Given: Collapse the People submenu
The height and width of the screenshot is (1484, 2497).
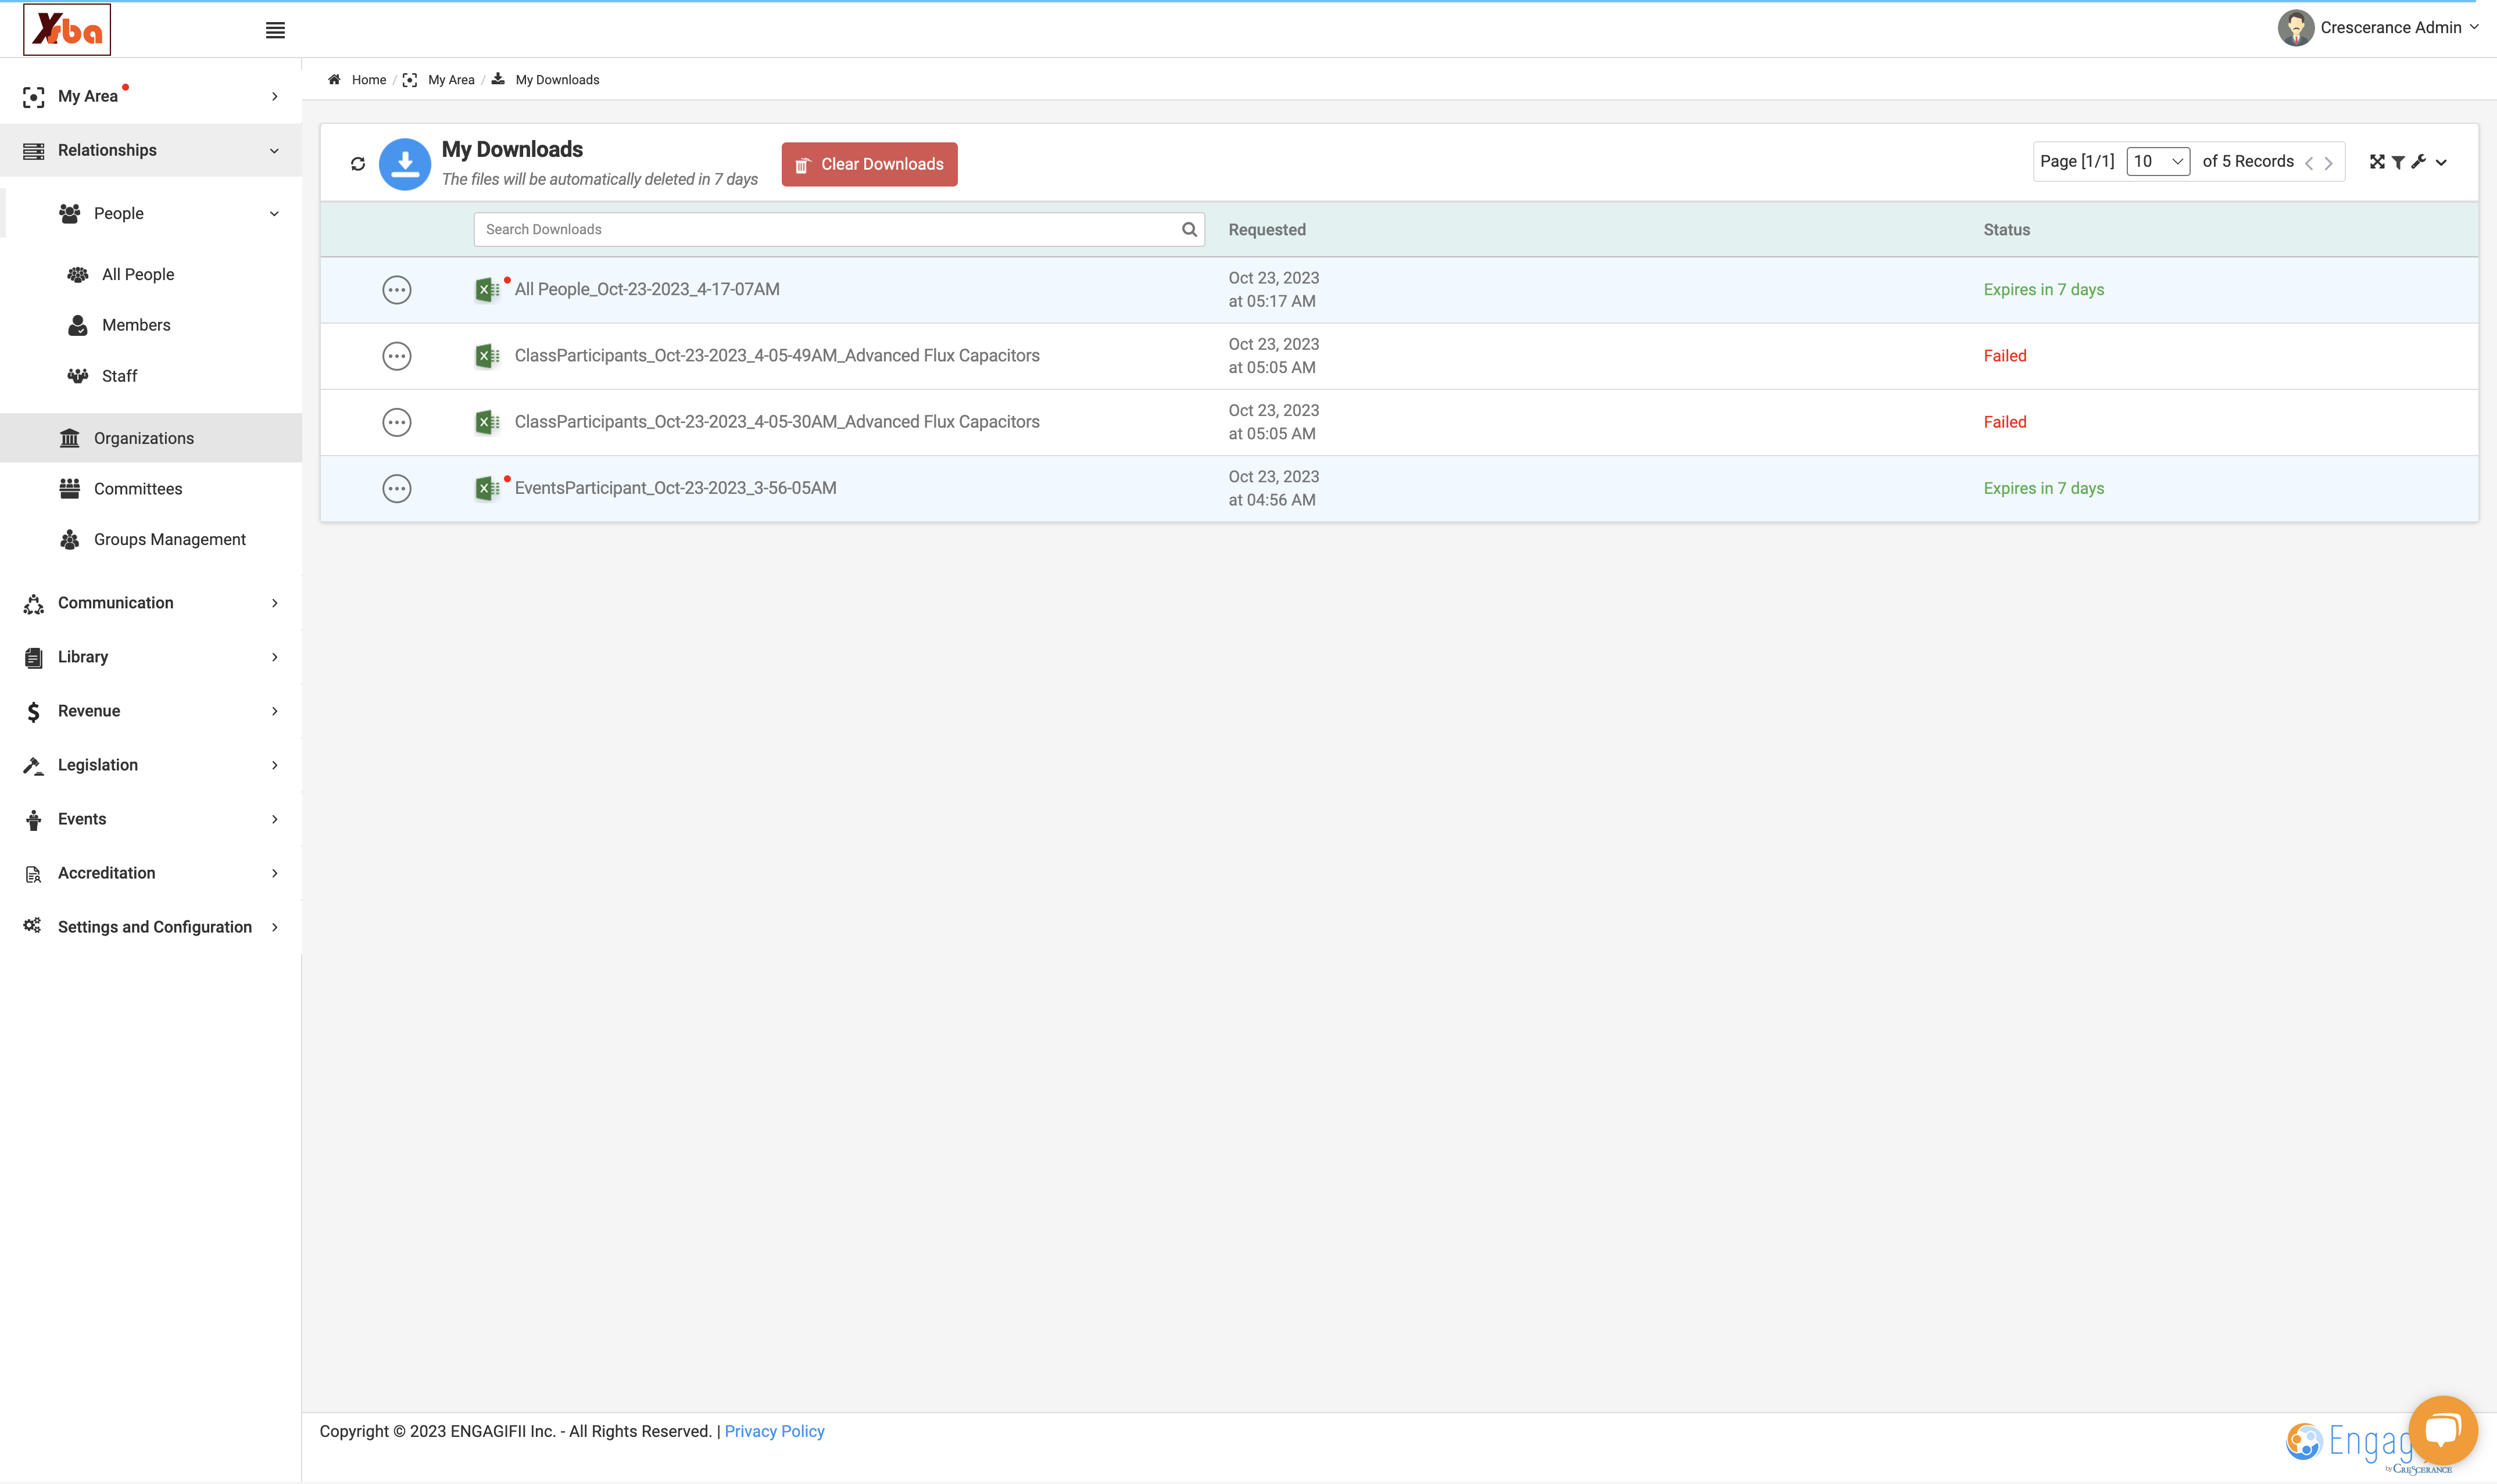Looking at the screenshot, I should pos(151,213).
